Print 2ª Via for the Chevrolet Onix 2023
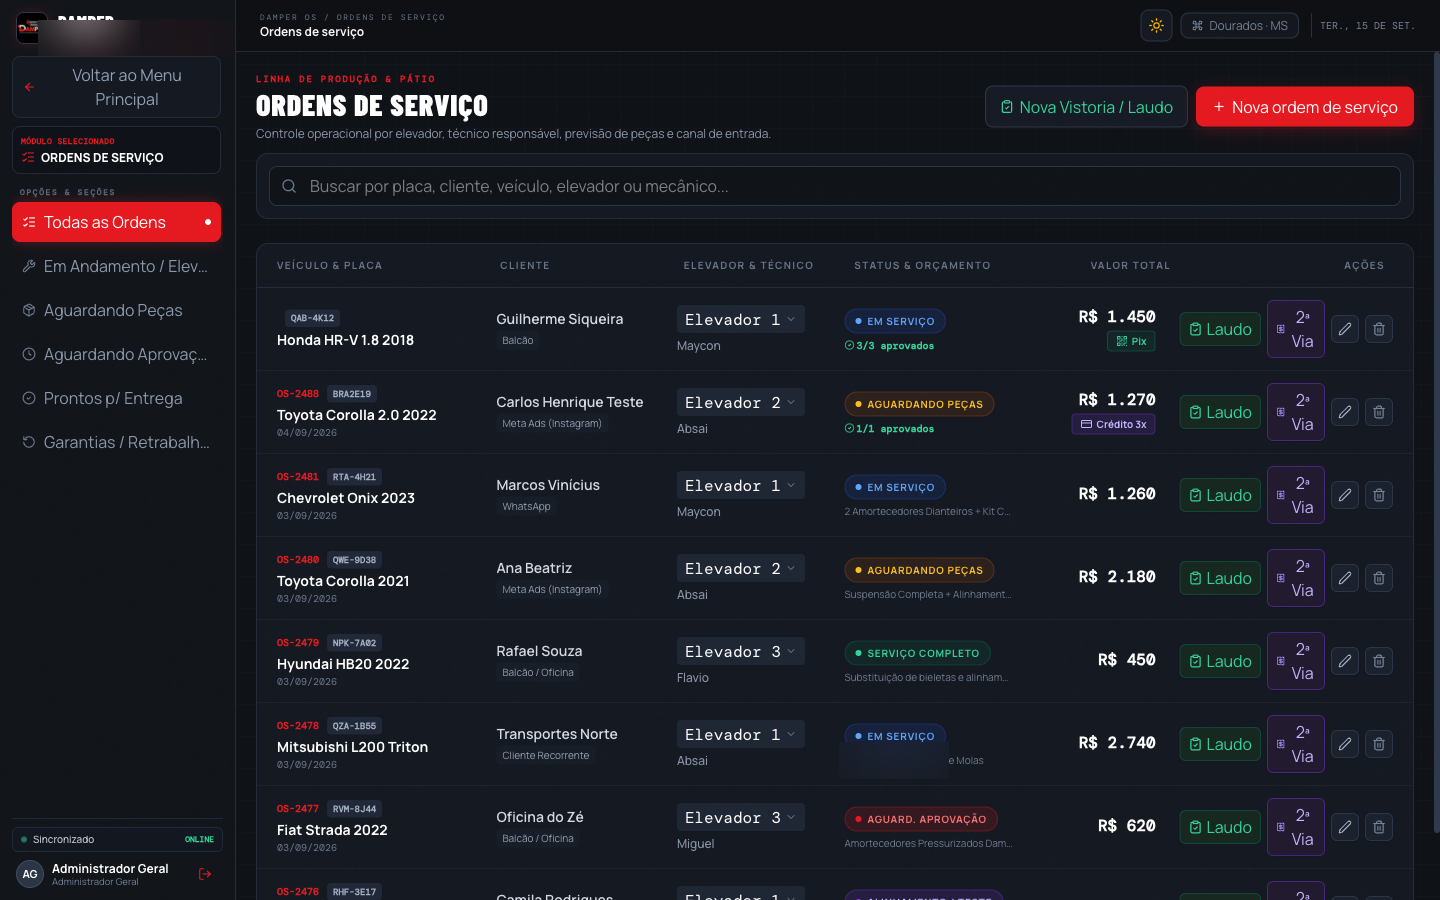 [x=1295, y=495]
